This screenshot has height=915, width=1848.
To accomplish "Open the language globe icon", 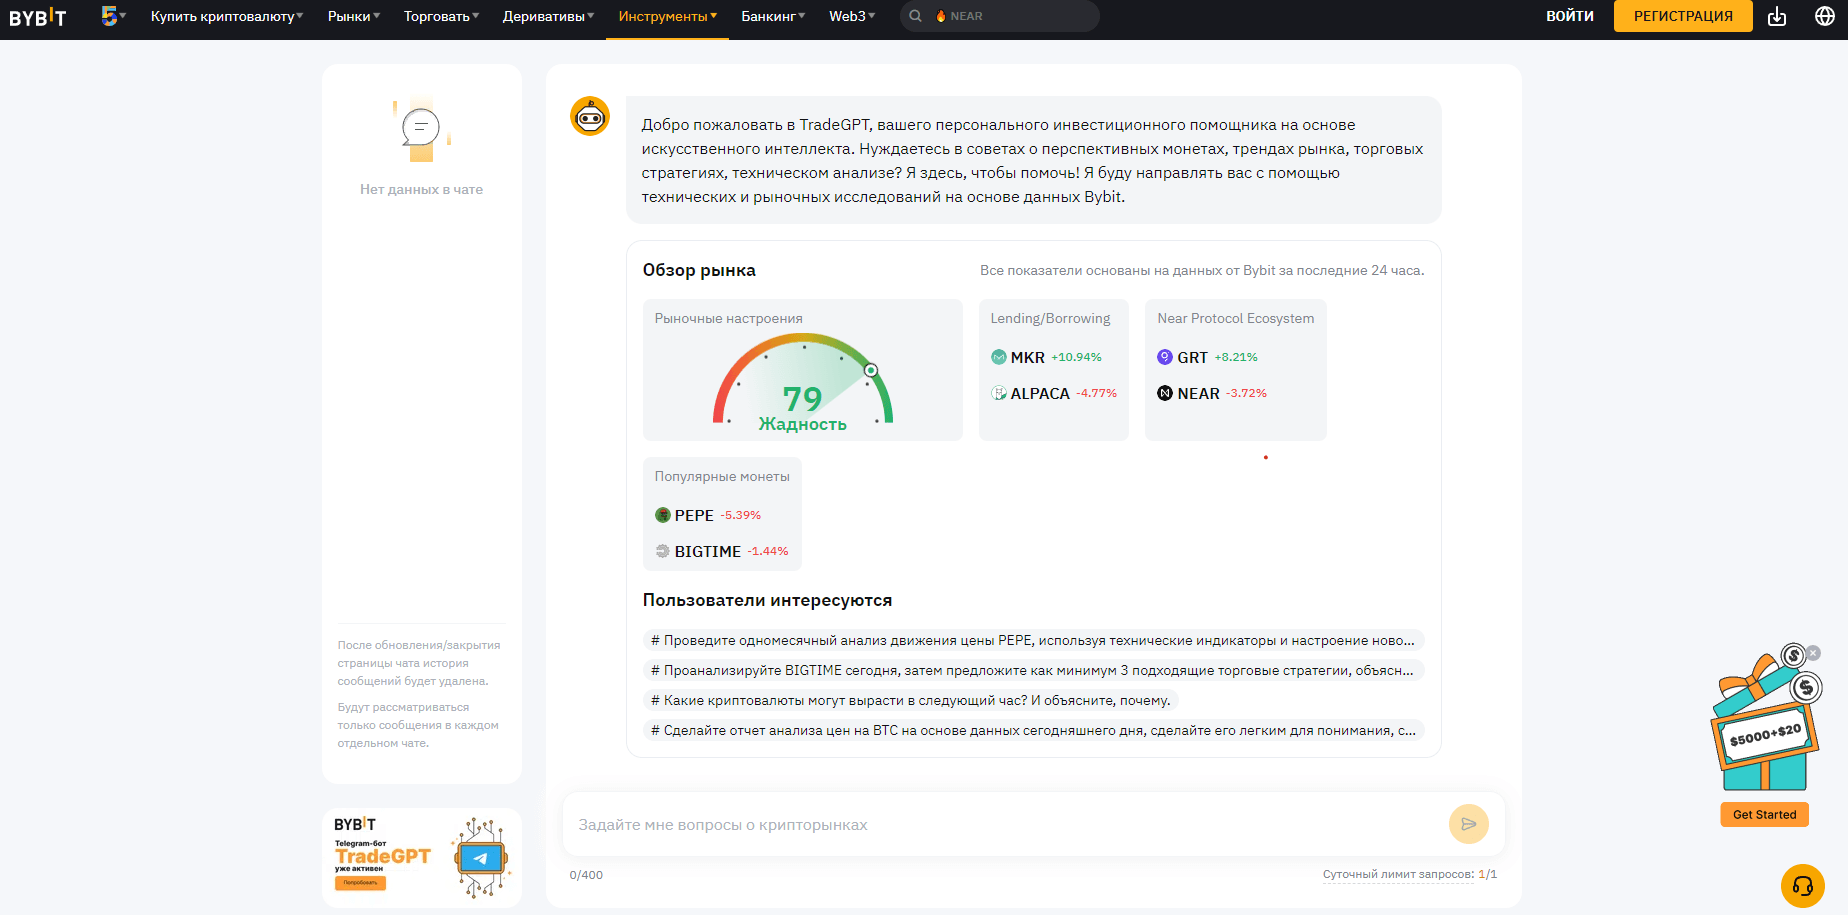I will click(x=1825, y=16).
